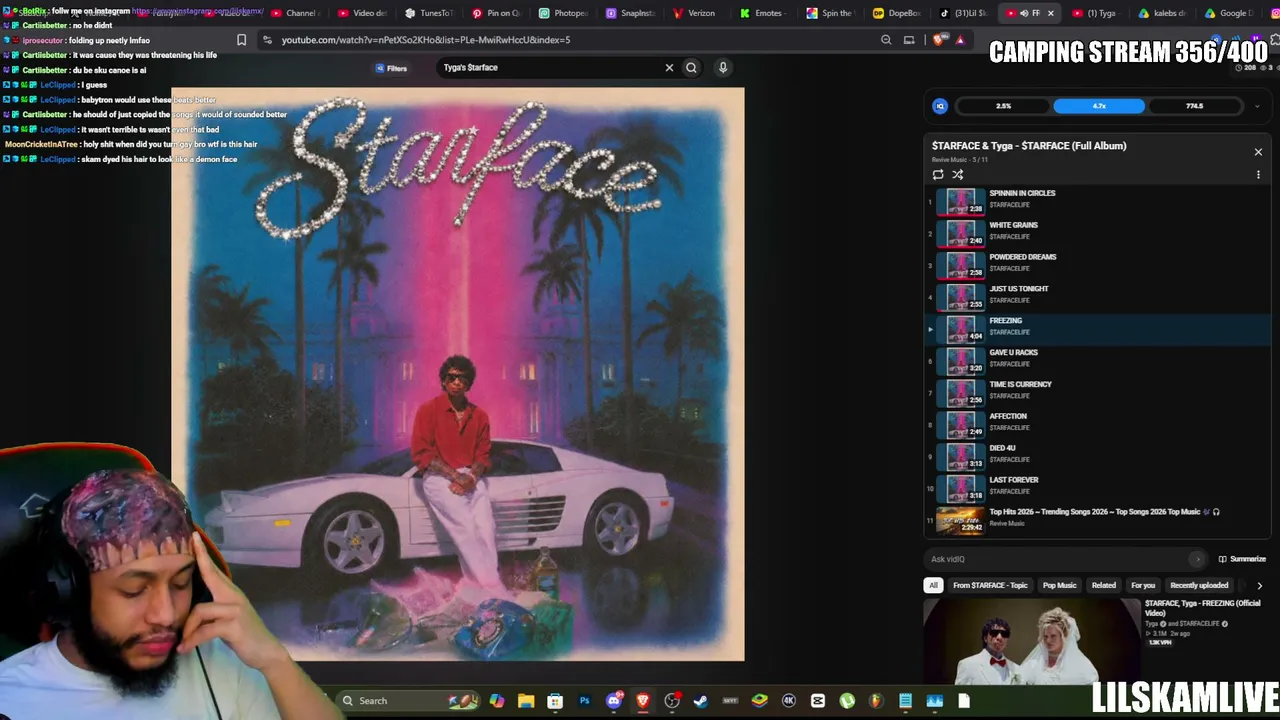Open the $TARFACE, Tyga - FREEZING video title
The width and height of the screenshot is (1280, 720).
[1202, 608]
